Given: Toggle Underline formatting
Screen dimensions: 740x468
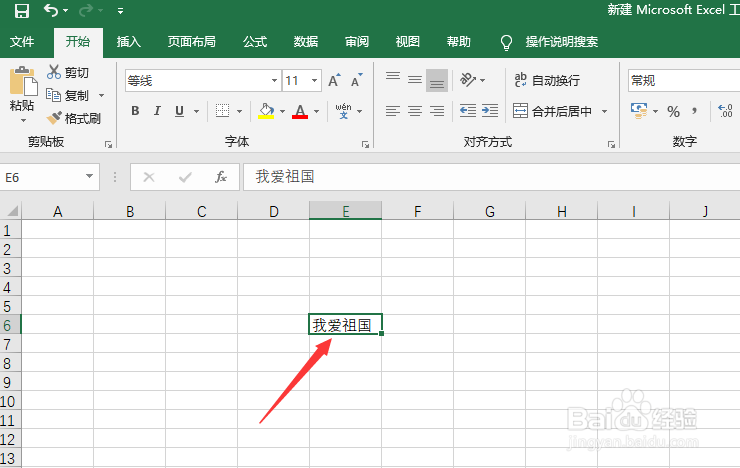Looking at the screenshot, I should (x=179, y=111).
